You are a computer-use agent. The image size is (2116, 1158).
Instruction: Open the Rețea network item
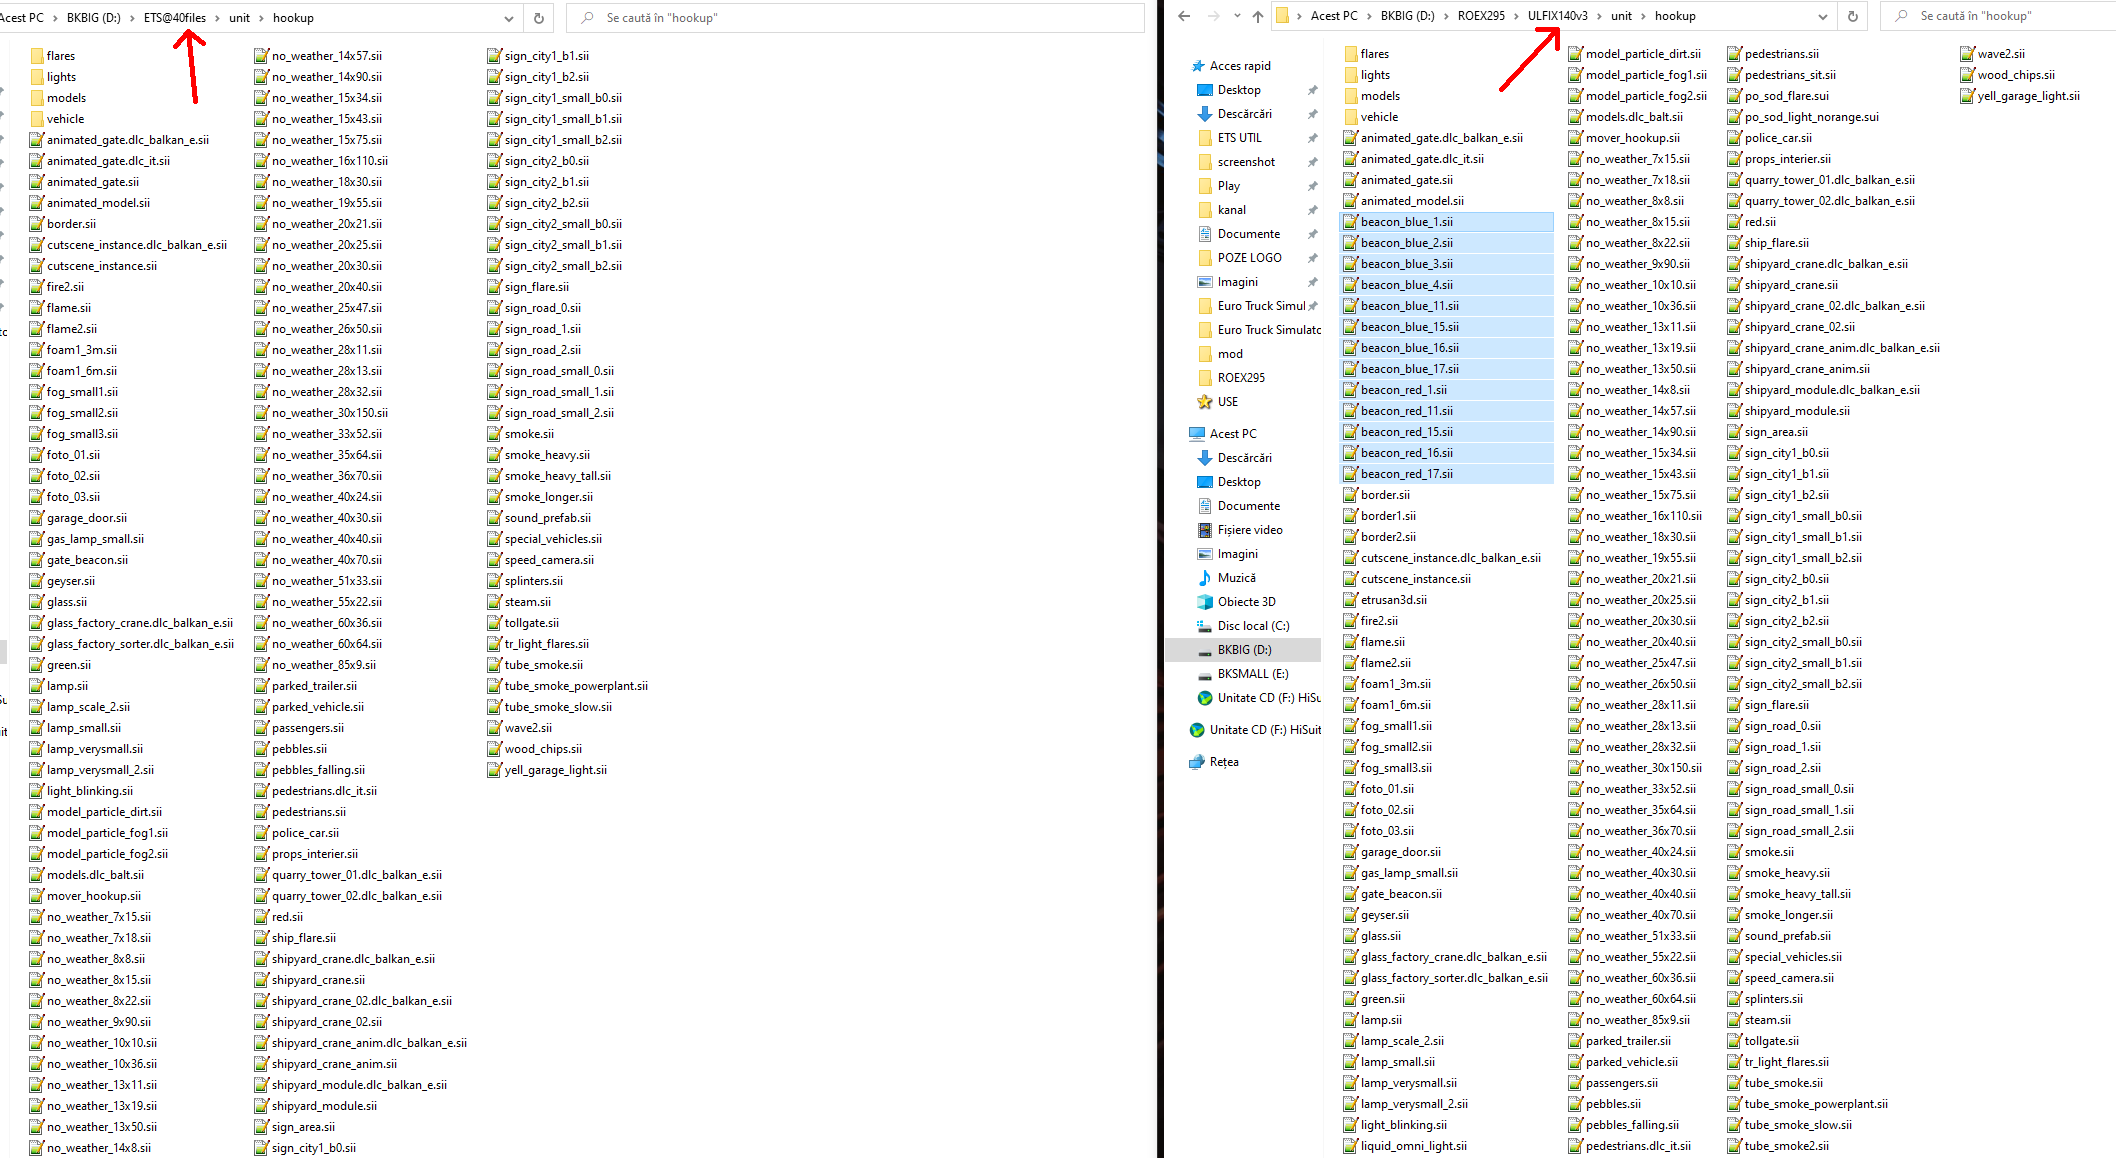1224,762
